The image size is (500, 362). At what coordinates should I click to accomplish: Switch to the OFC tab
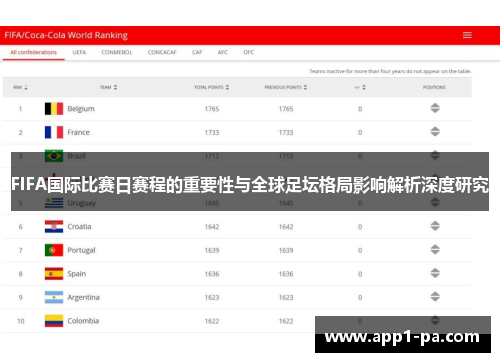249,52
